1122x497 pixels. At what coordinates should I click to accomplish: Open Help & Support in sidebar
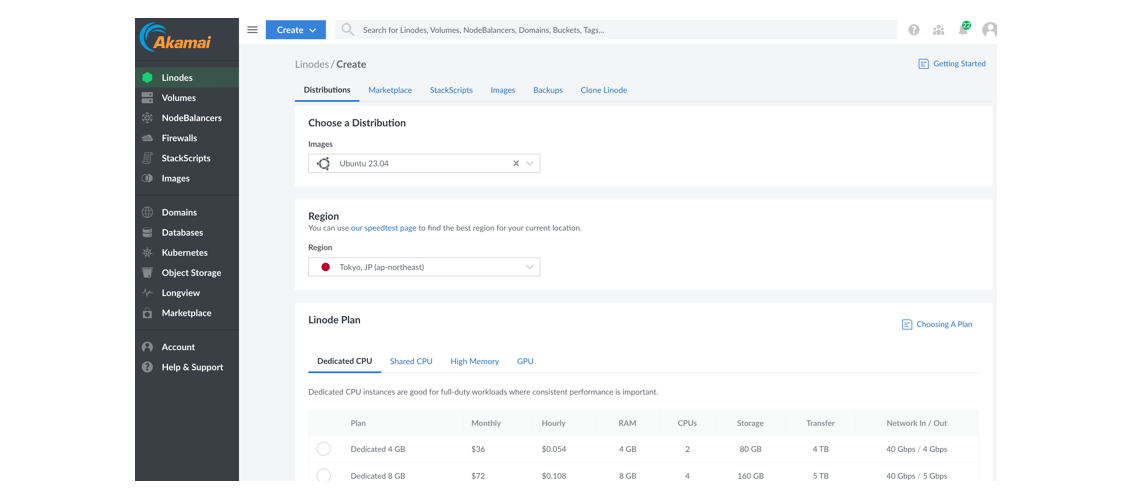coord(187,367)
